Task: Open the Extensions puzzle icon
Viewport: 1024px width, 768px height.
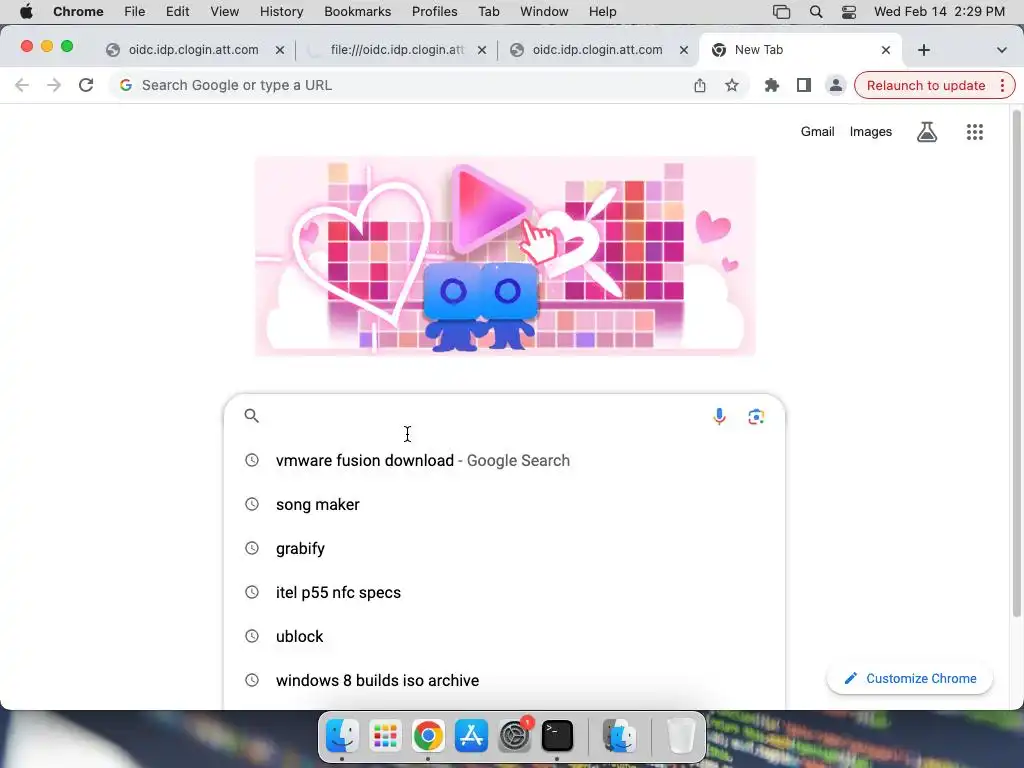Action: (x=771, y=85)
